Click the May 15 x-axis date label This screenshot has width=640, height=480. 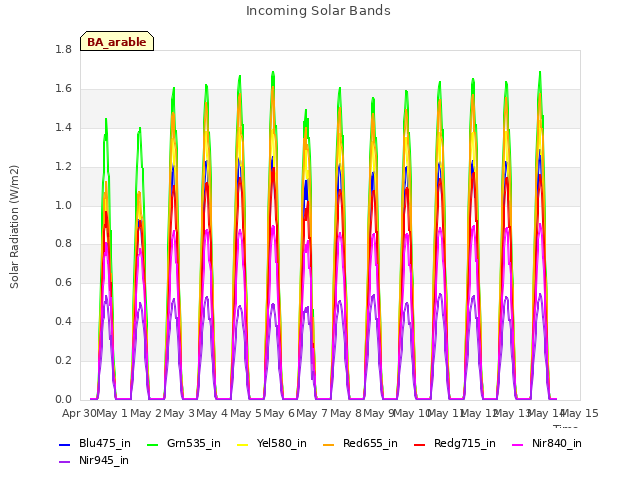point(580,414)
